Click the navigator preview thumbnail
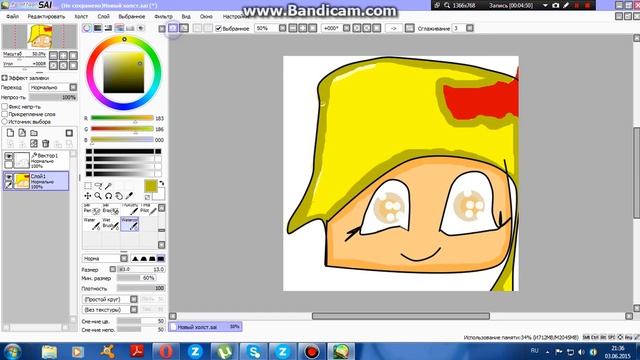The height and width of the screenshot is (360, 640). pos(40,36)
